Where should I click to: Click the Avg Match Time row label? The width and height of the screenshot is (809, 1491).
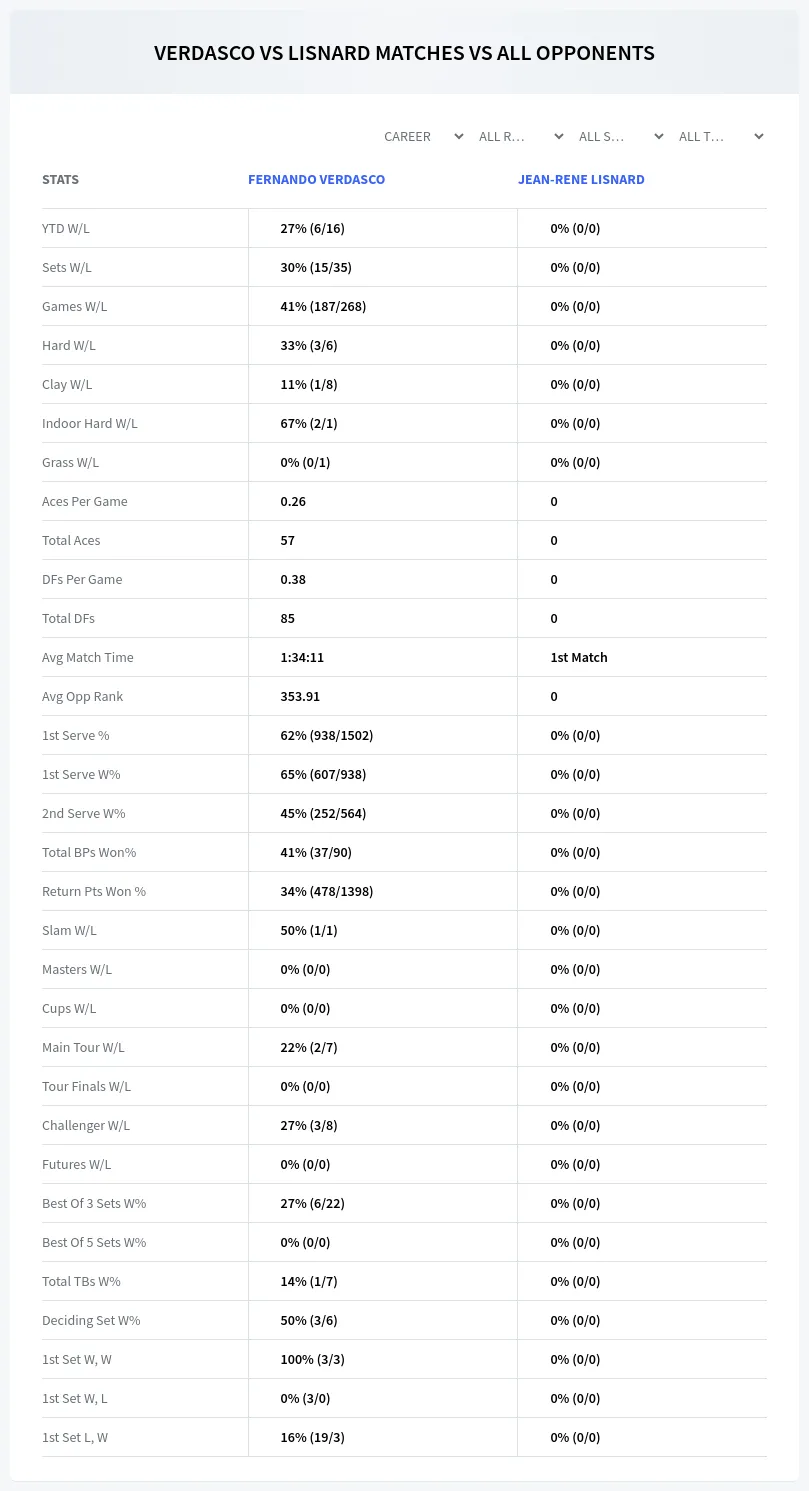tap(88, 657)
